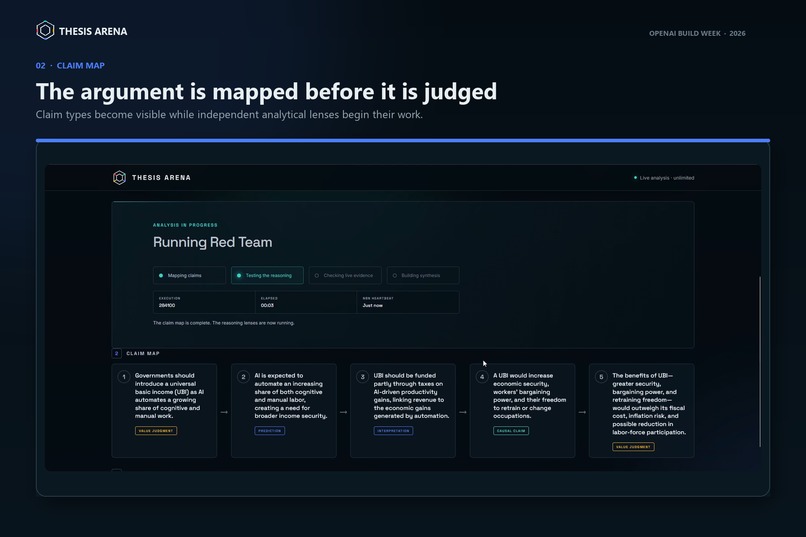806x537 pixels.
Task: Click the Value Judgment tag on claim card 1
Action: pos(156,431)
